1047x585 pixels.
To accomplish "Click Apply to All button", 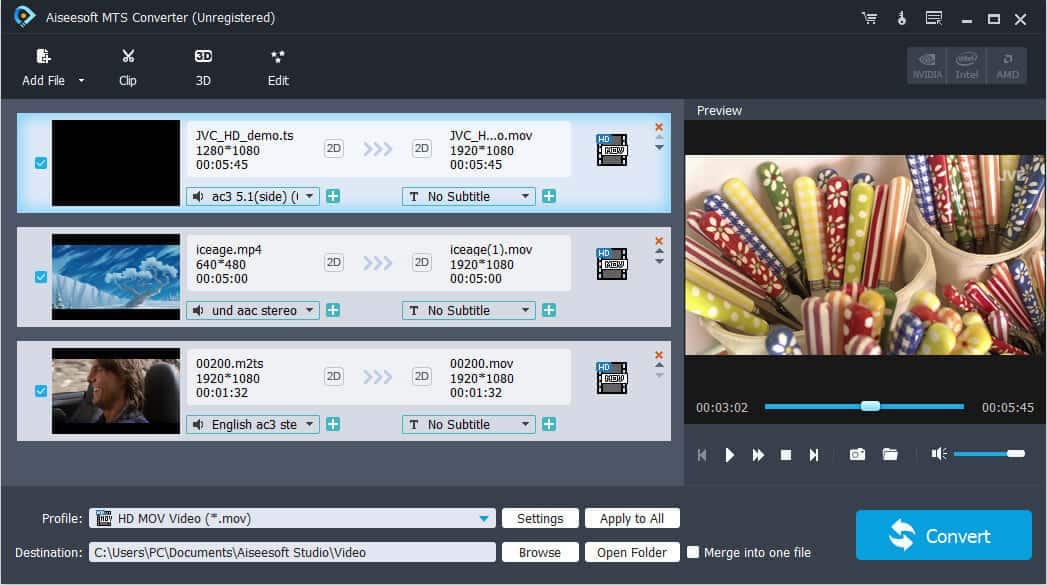I will pos(632,518).
